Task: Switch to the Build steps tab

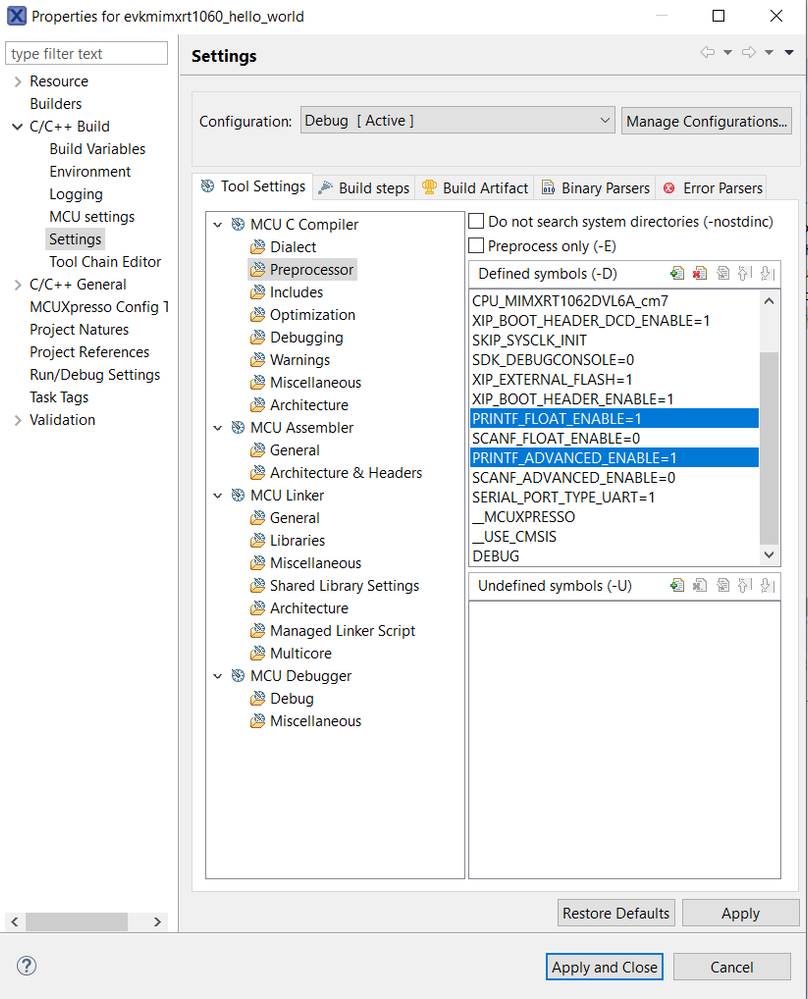Action: (x=364, y=188)
